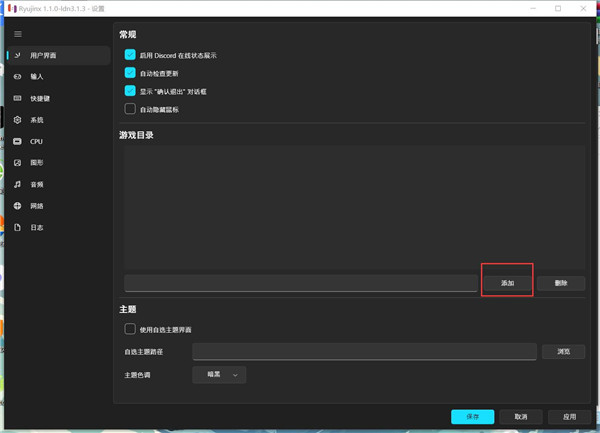Toggle 使用自选主题界面 checkbox
The width and height of the screenshot is (600, 433).
130,329
